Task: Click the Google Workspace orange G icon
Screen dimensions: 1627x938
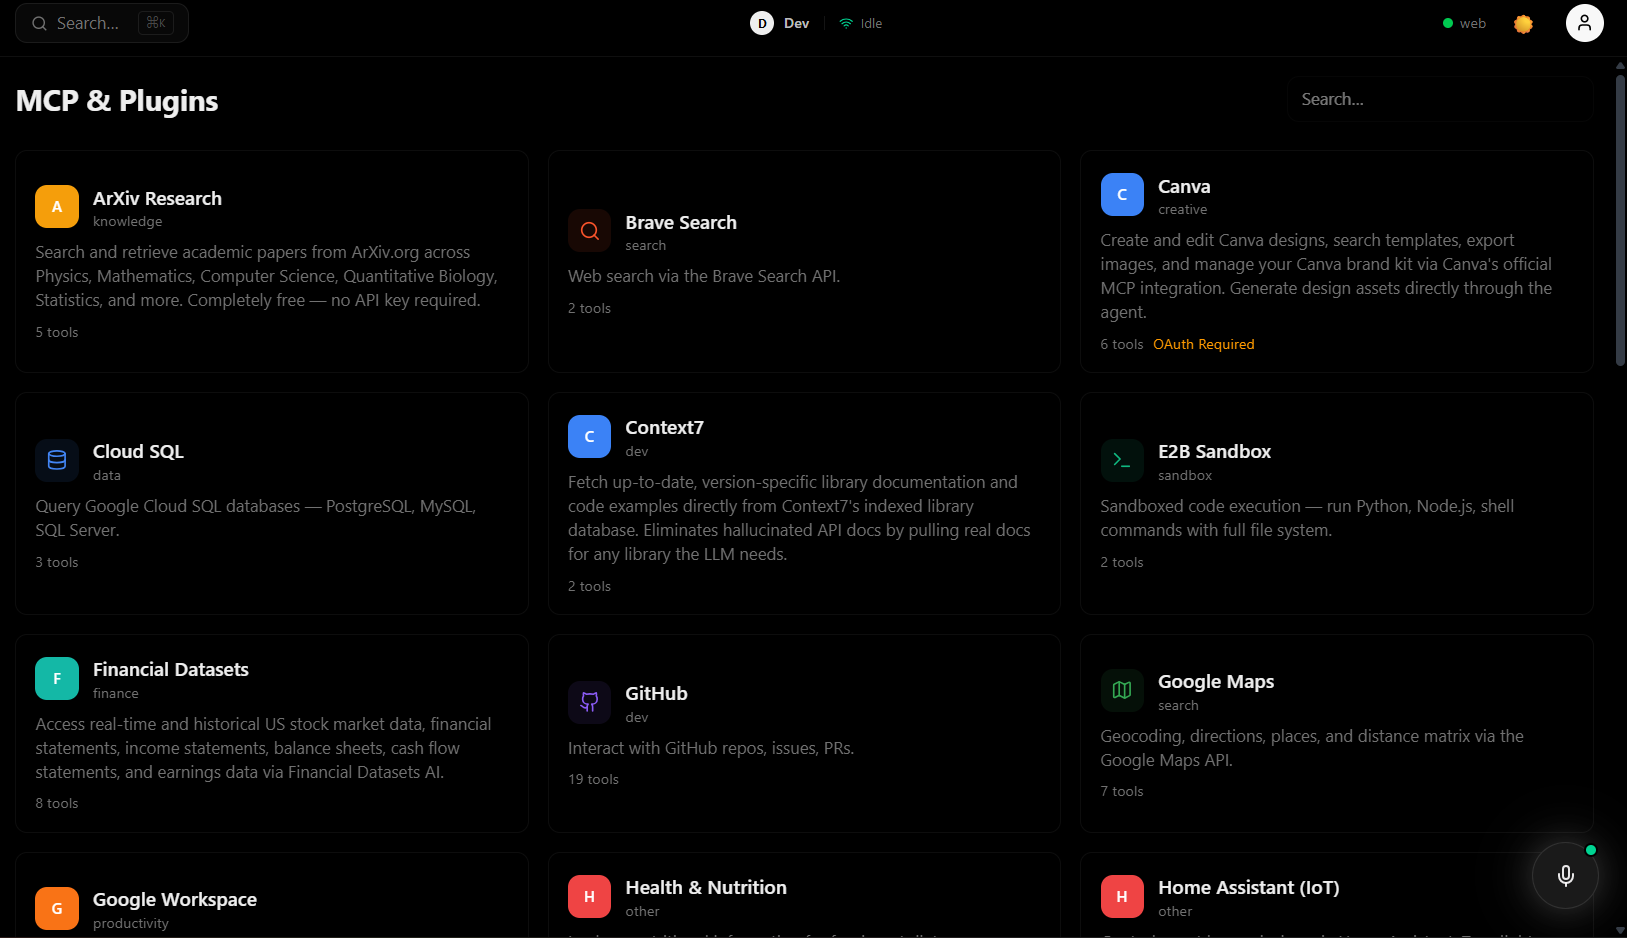Action: point(57,908)
